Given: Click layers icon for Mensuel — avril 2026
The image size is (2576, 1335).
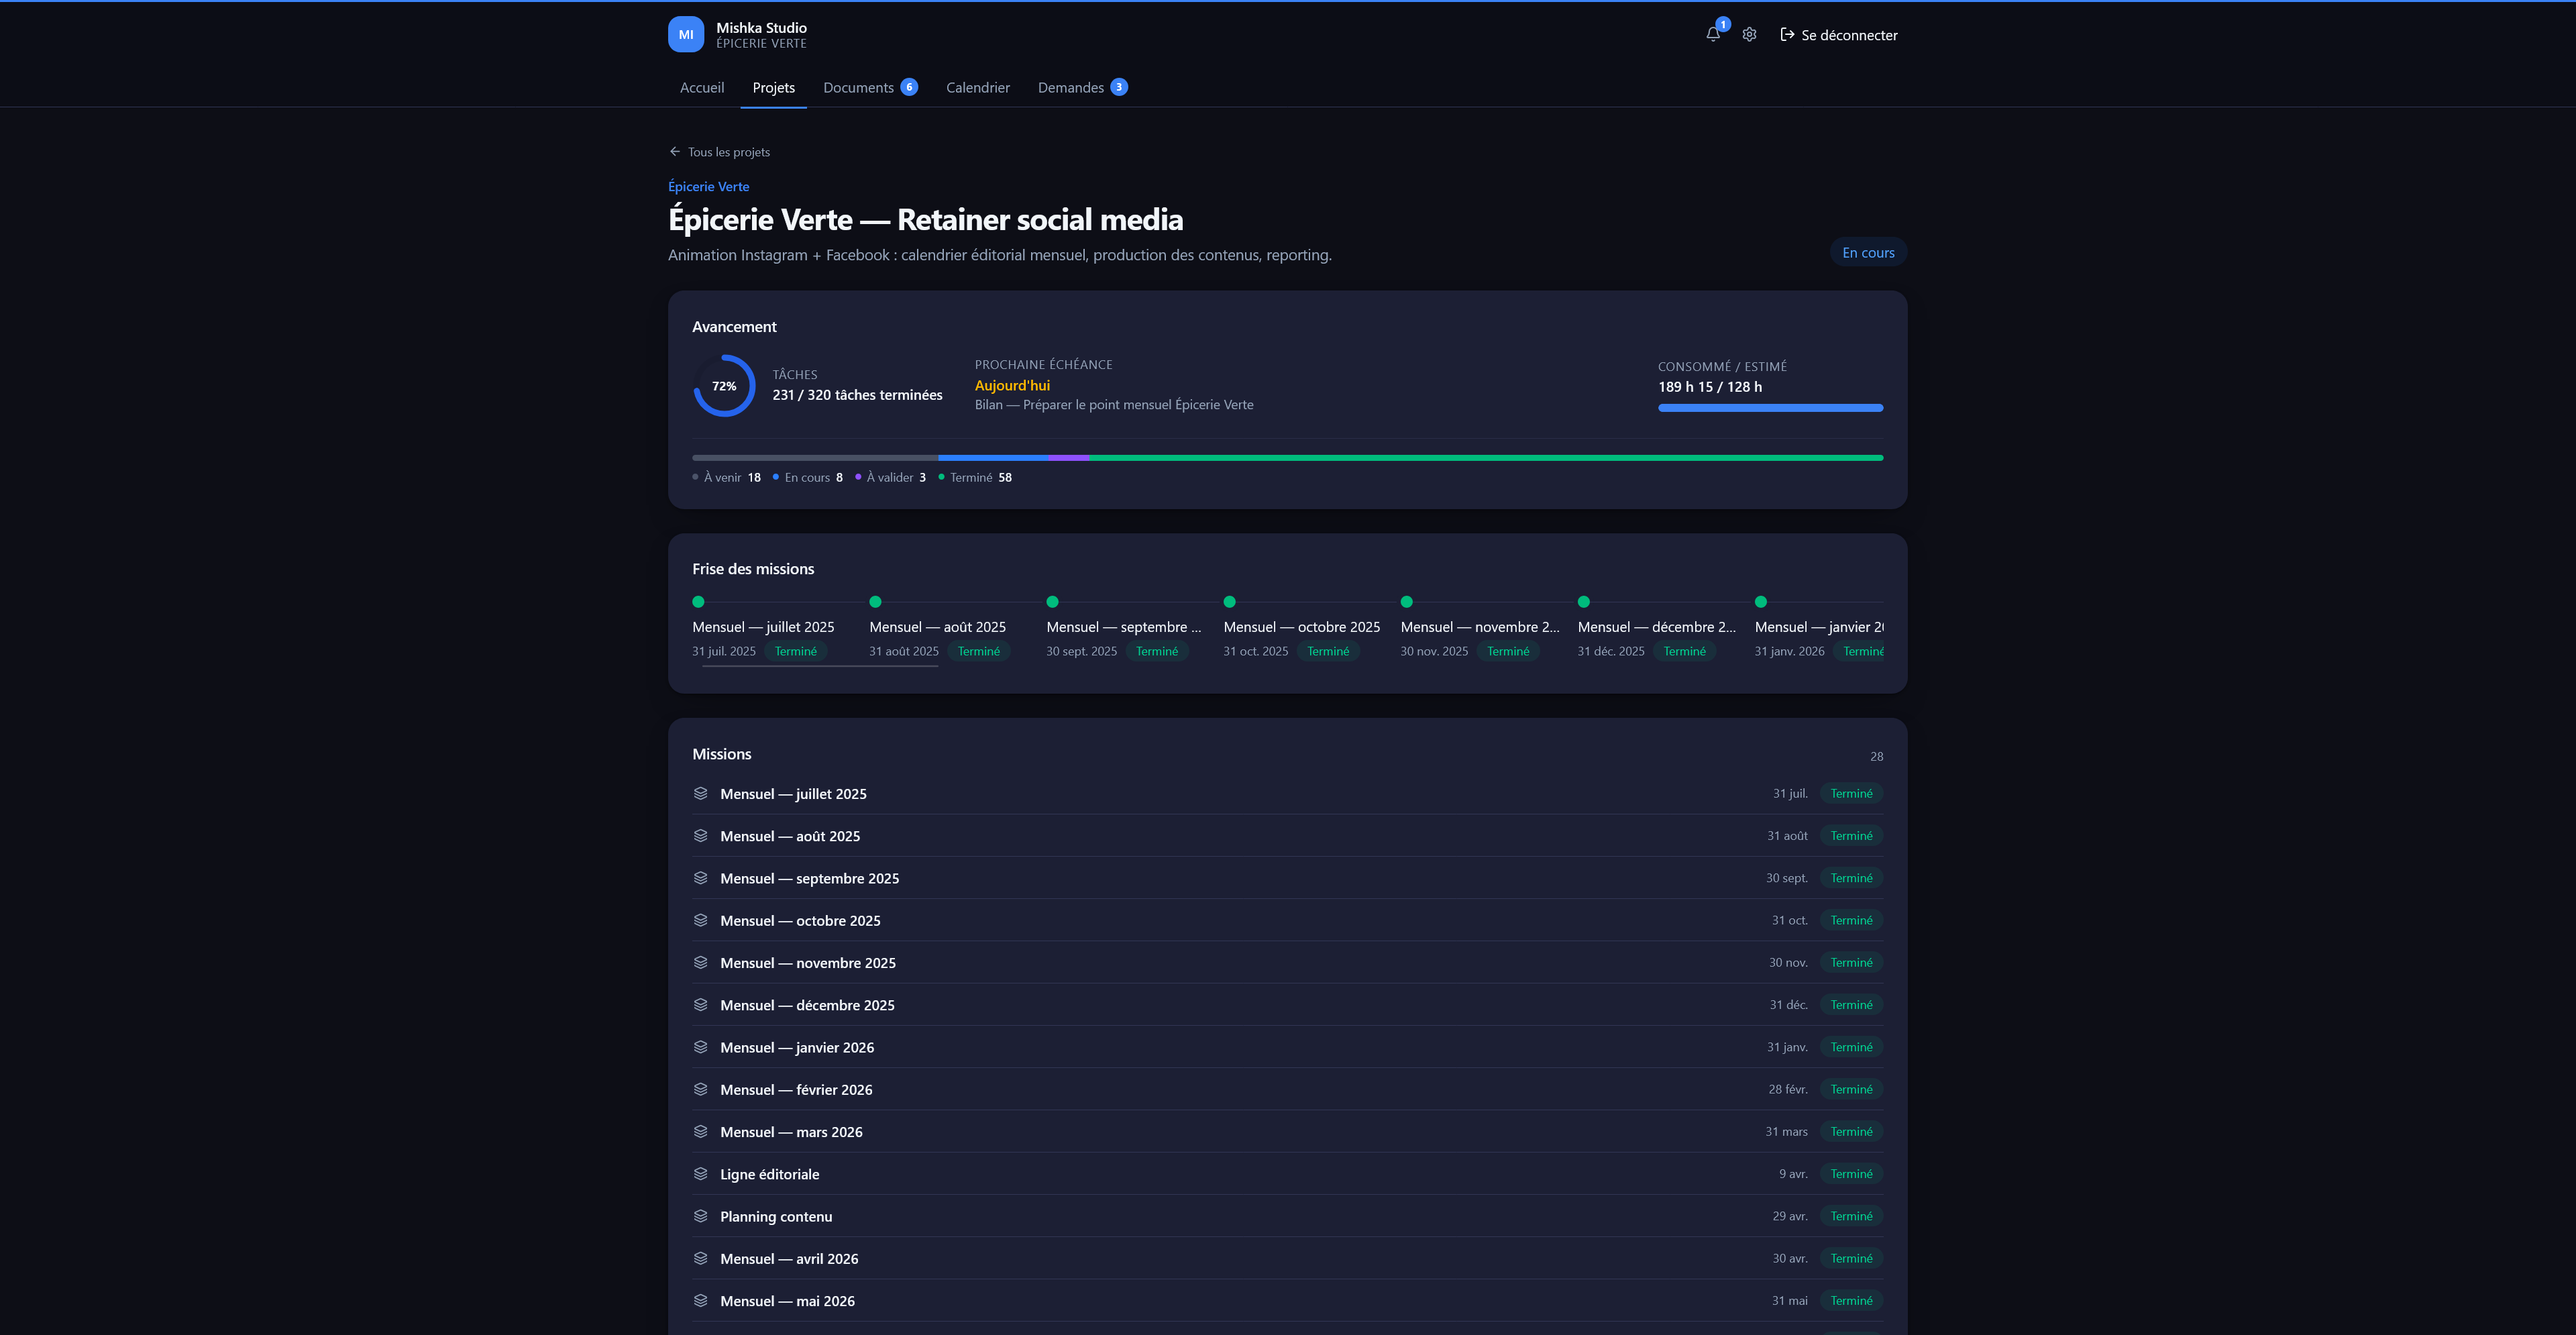Looking at the screenshot, I should pos(701,1258).
